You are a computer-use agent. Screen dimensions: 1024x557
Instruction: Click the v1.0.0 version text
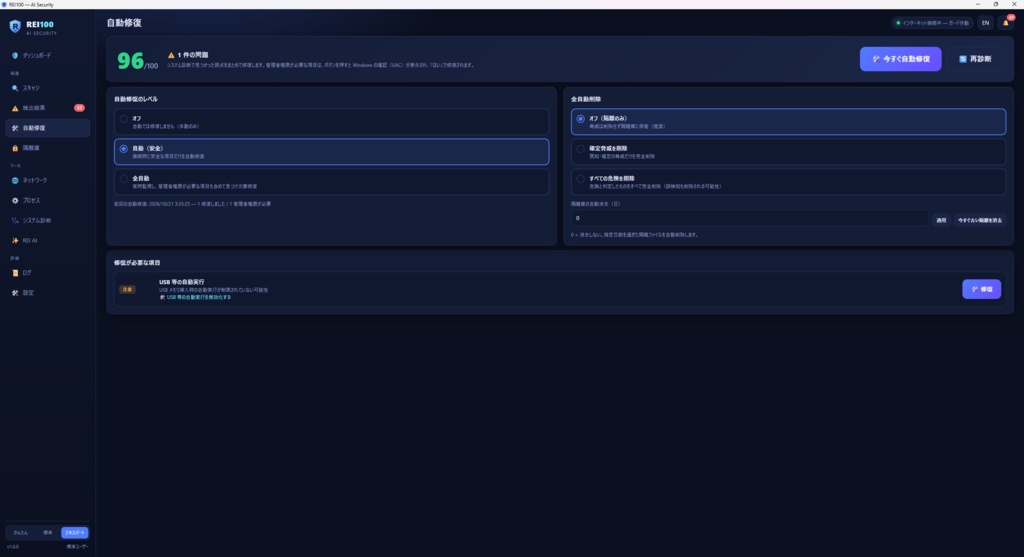point(13,547)
